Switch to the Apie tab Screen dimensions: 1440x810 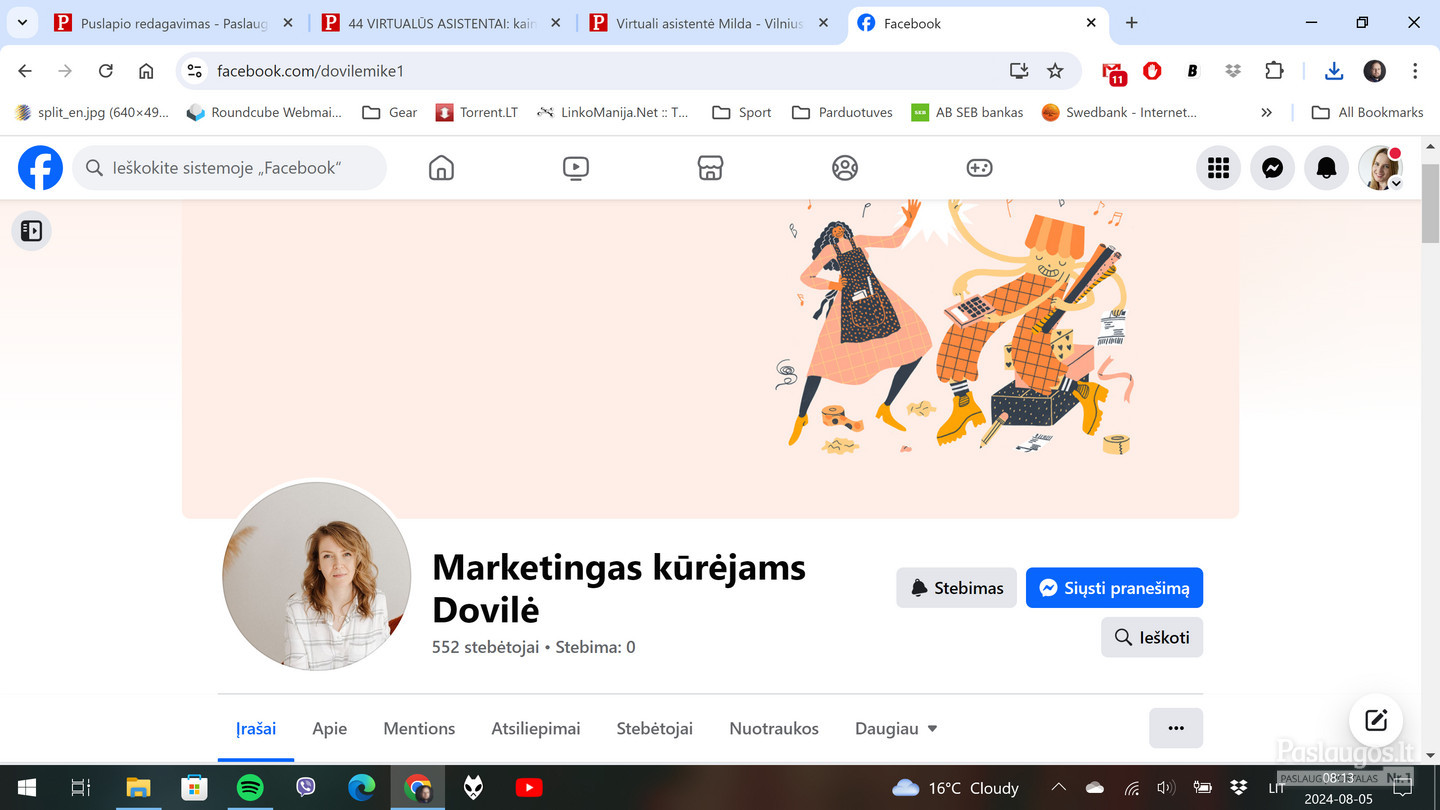(329, 729)
